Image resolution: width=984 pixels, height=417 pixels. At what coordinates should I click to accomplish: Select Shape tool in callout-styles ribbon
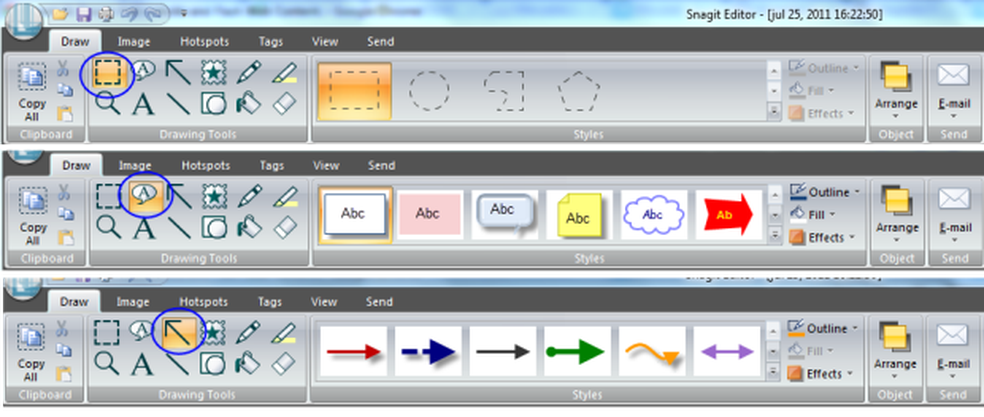tap(214, 227)
